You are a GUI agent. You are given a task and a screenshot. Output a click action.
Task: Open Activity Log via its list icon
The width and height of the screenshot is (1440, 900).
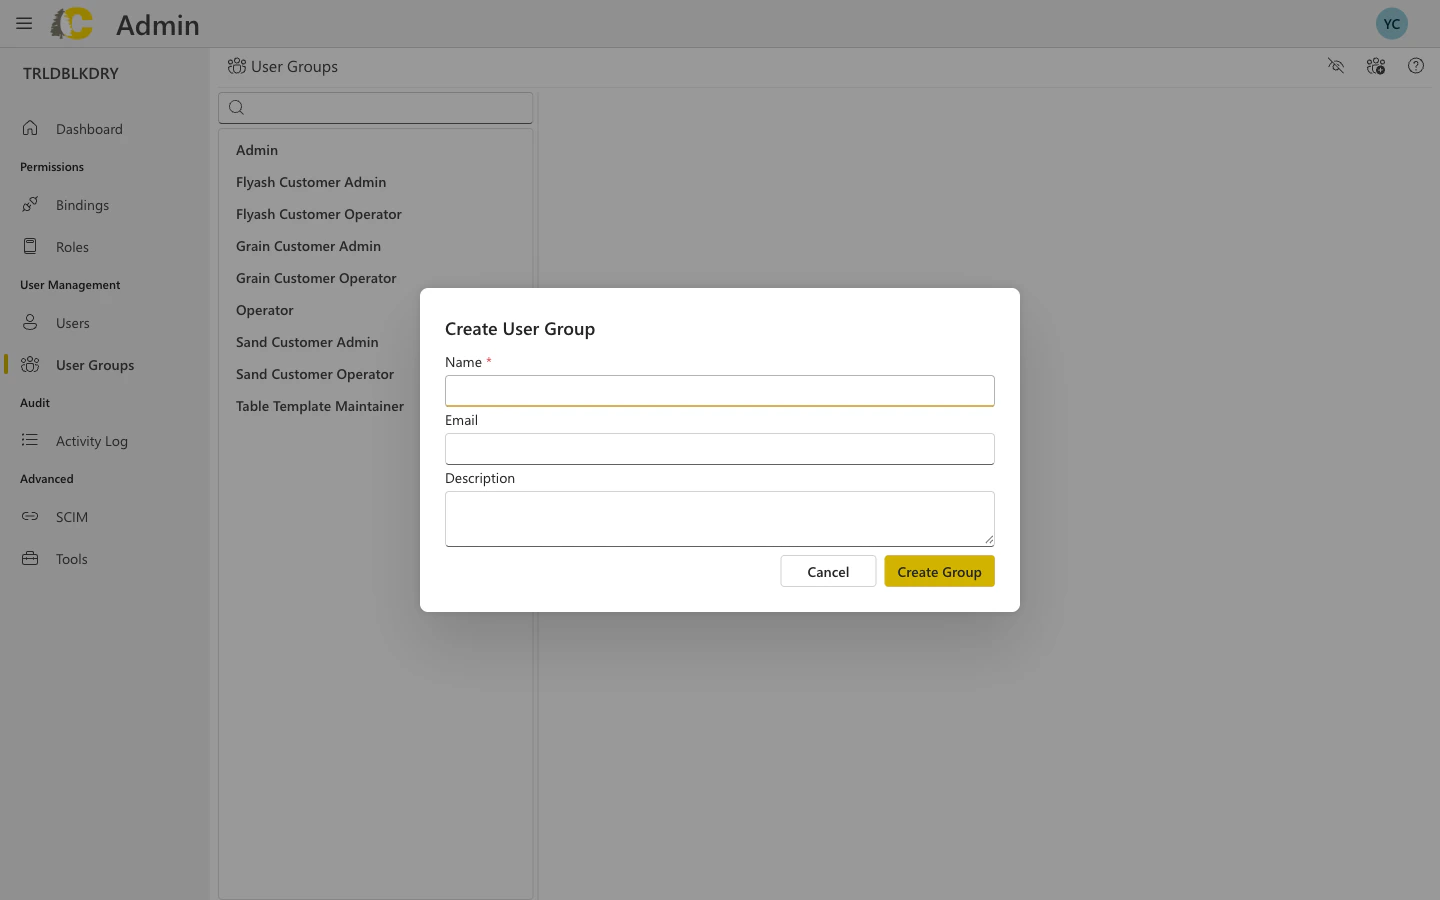(30, 441)
